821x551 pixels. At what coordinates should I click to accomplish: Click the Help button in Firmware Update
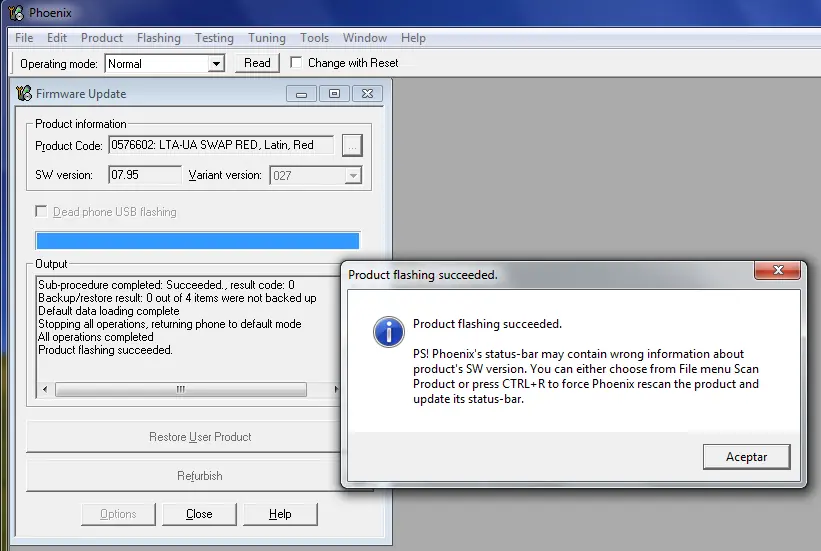(280, 514)
